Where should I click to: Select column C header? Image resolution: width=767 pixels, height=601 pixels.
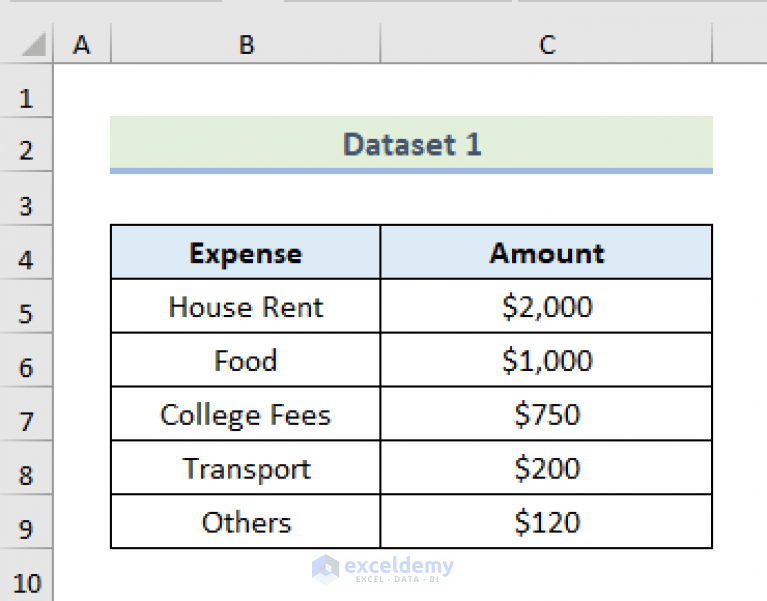546,44
